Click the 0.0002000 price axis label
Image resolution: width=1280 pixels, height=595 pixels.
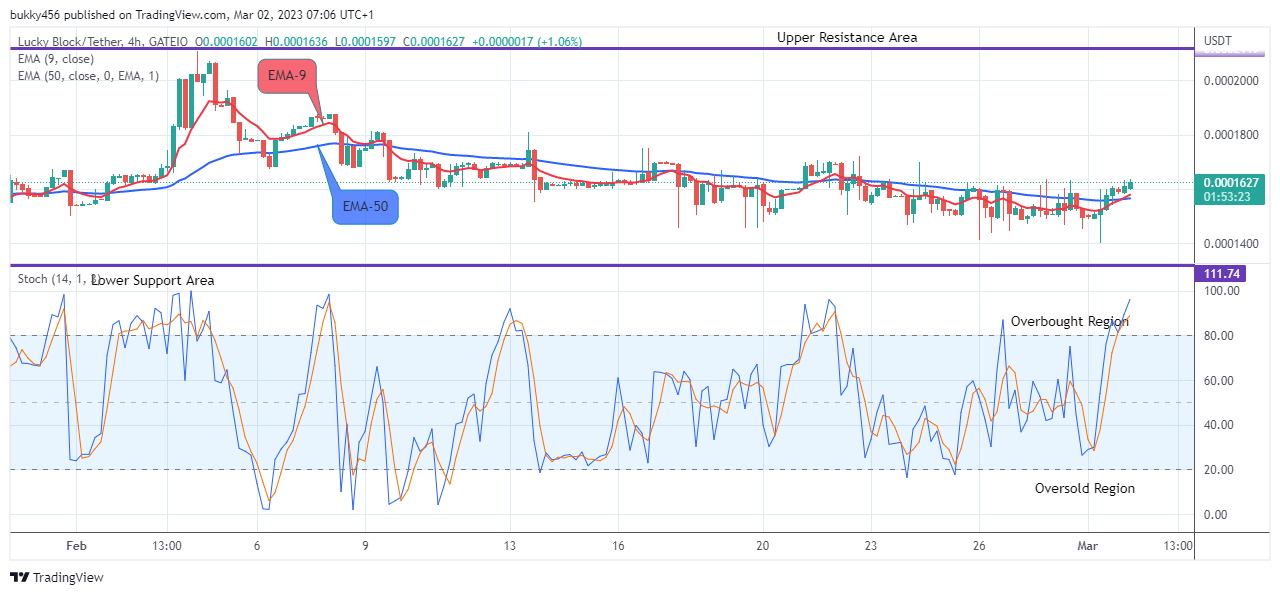1231,80
